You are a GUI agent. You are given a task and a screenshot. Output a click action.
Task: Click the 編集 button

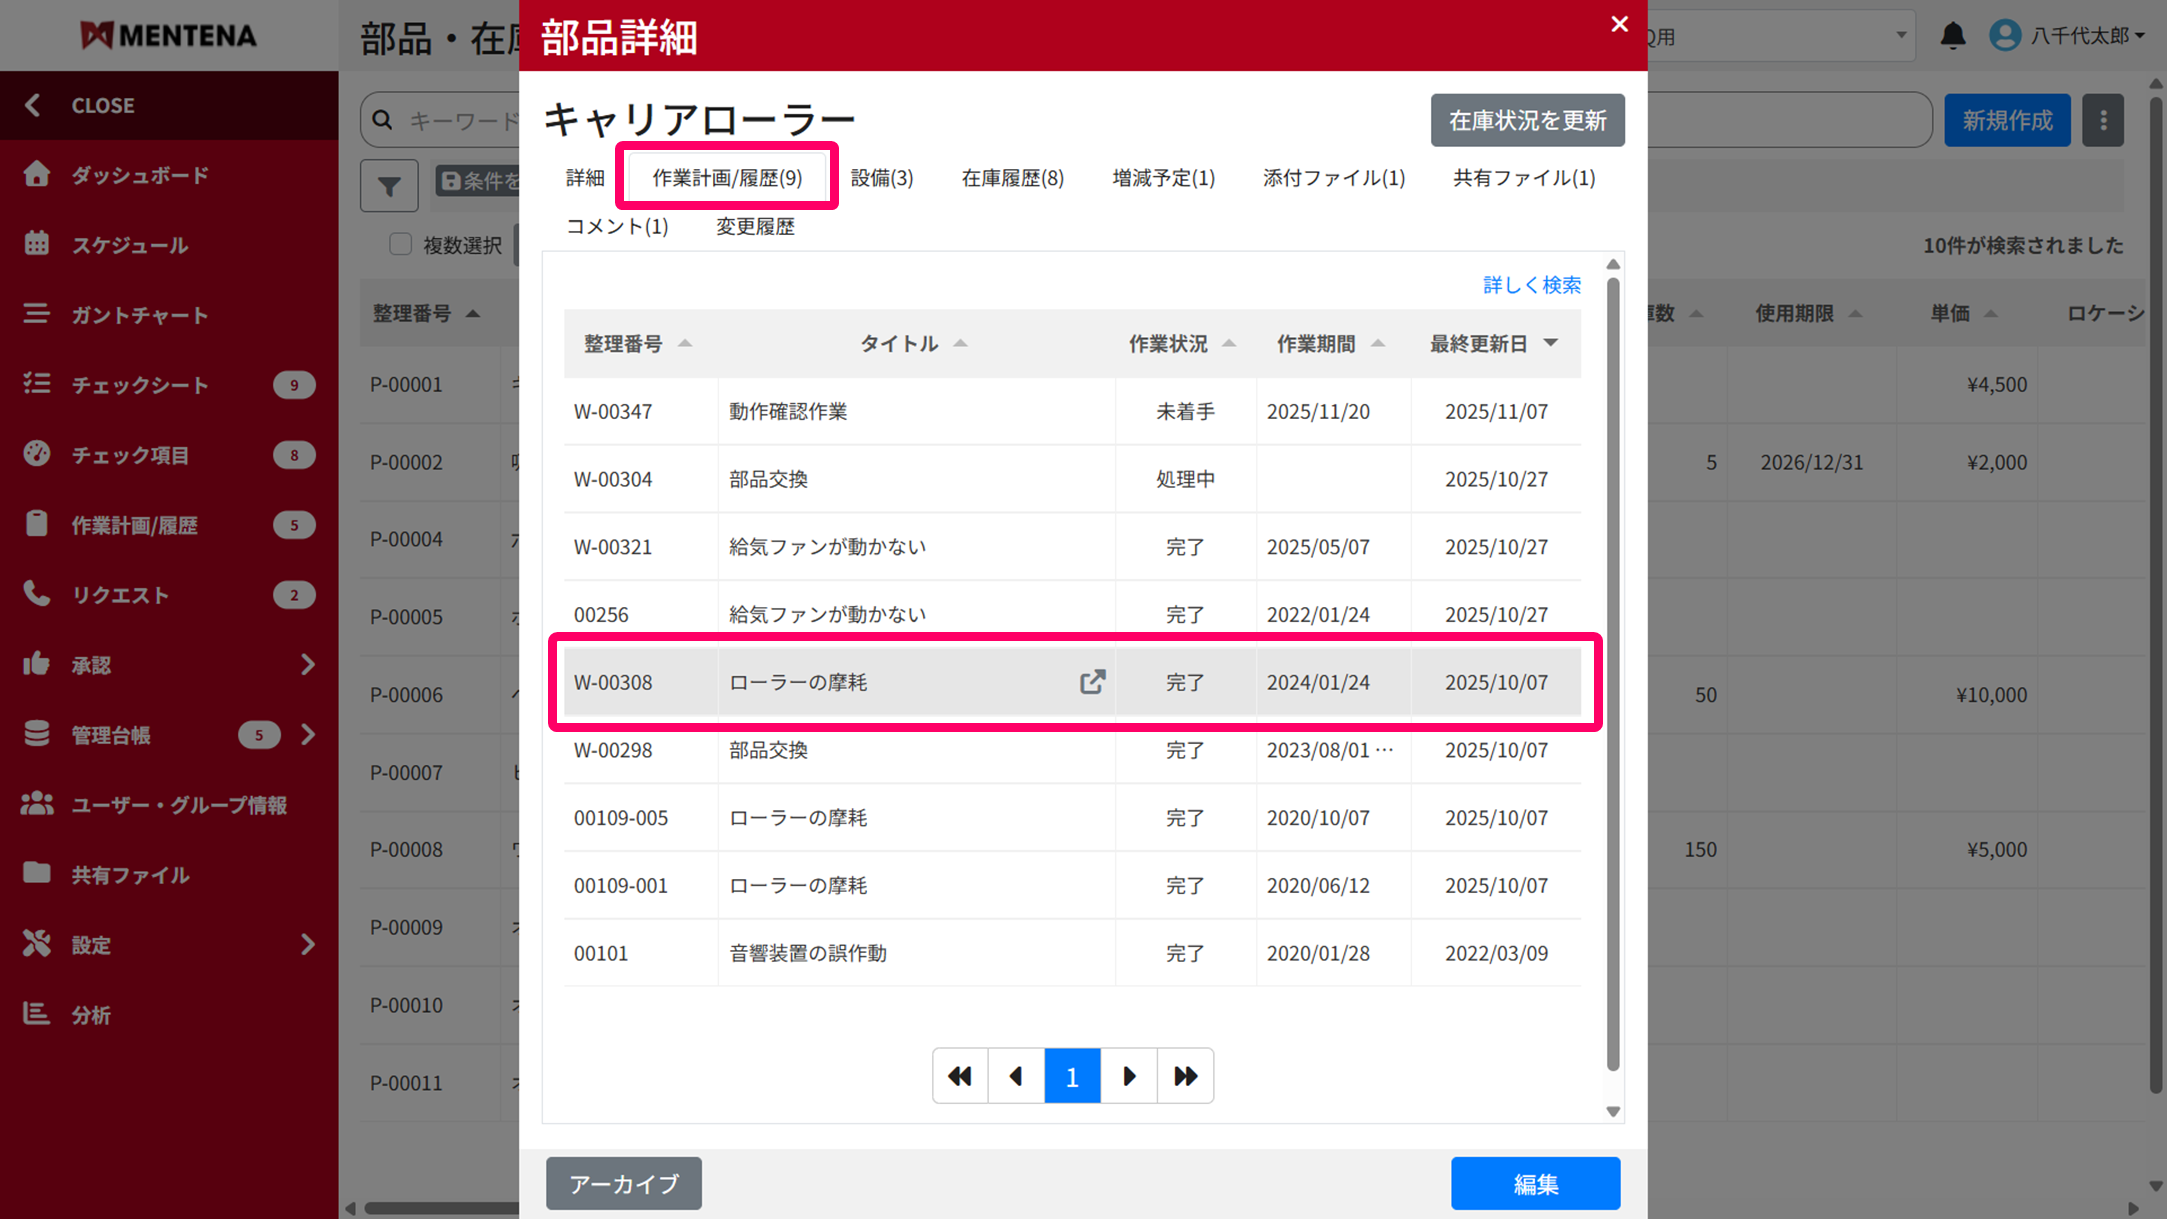(1535, 1184)
